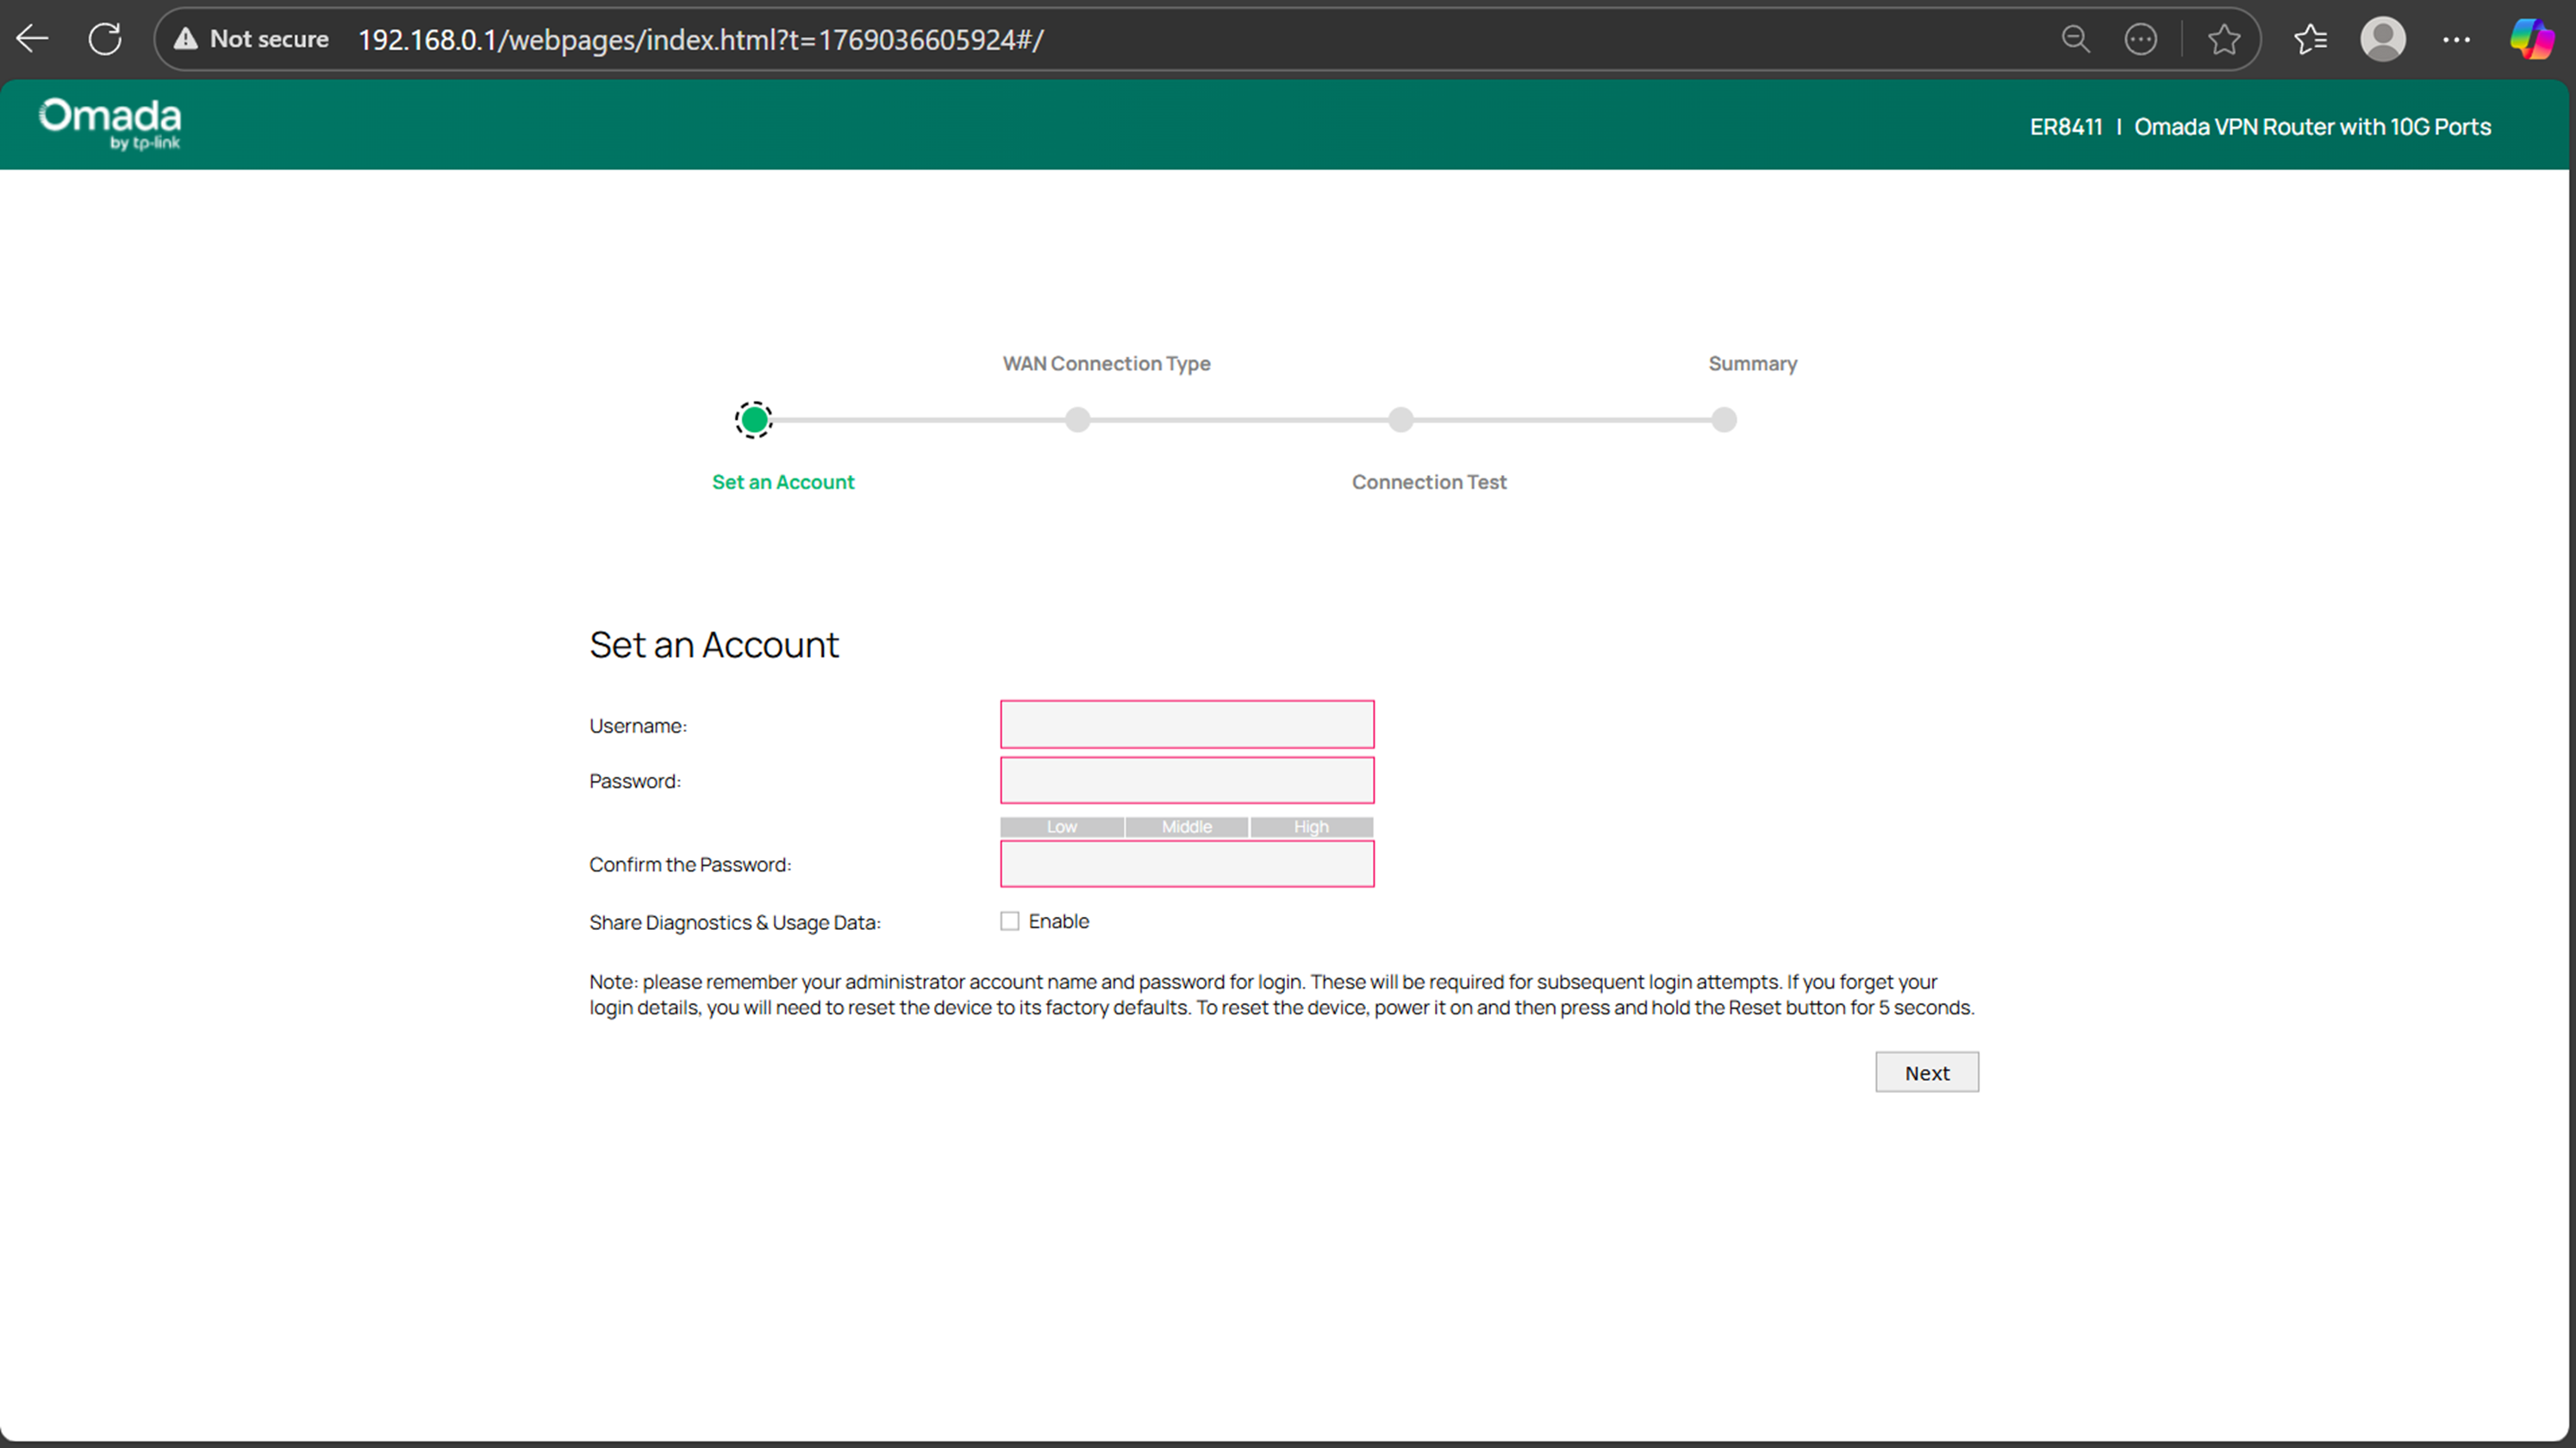Viewport: 2576px width, 1448px height.
Task: Select the Connection Test step dot
Action: click(1400, 420)
